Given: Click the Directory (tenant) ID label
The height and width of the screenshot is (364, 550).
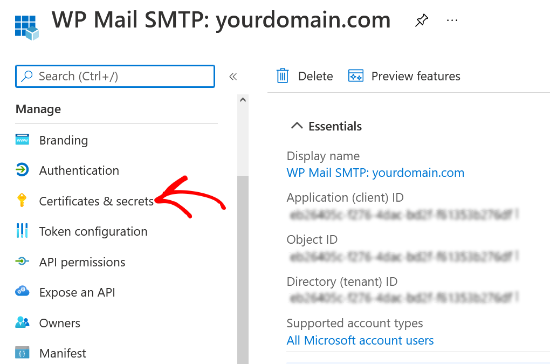Looking at the screenshot, I should coord(342,282).
